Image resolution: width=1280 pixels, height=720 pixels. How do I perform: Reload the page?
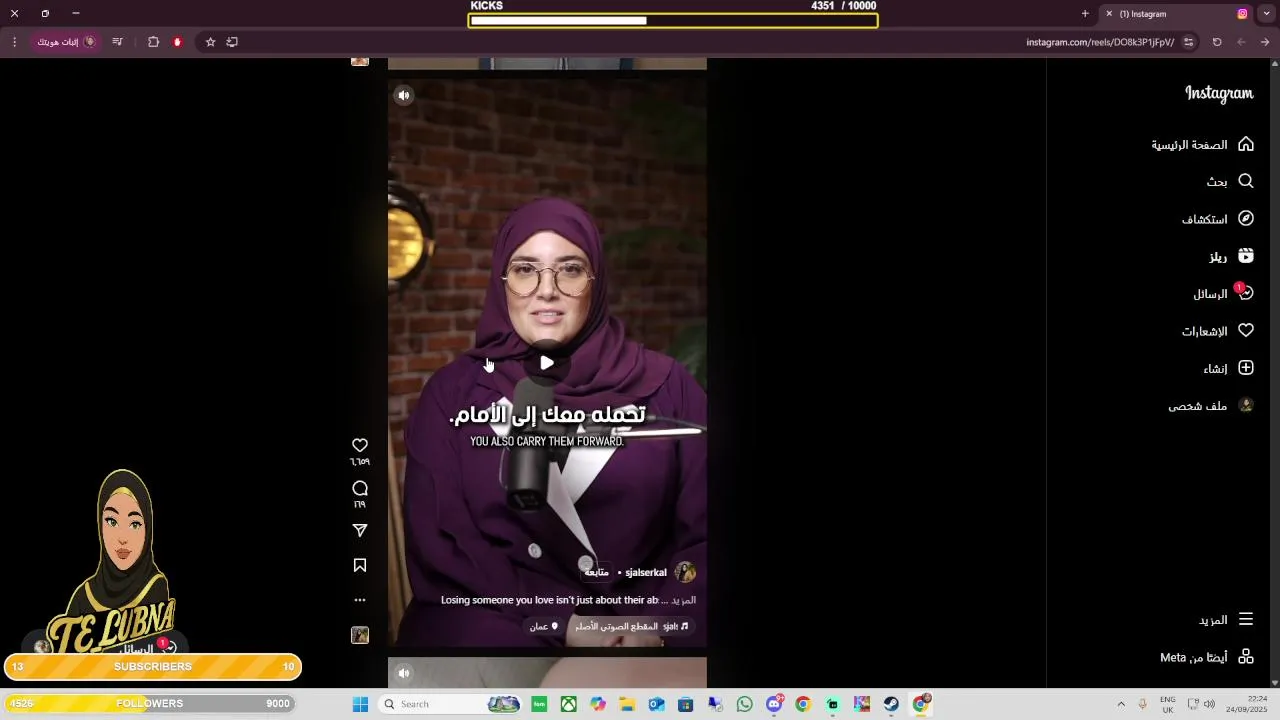tap(1217, 42)
